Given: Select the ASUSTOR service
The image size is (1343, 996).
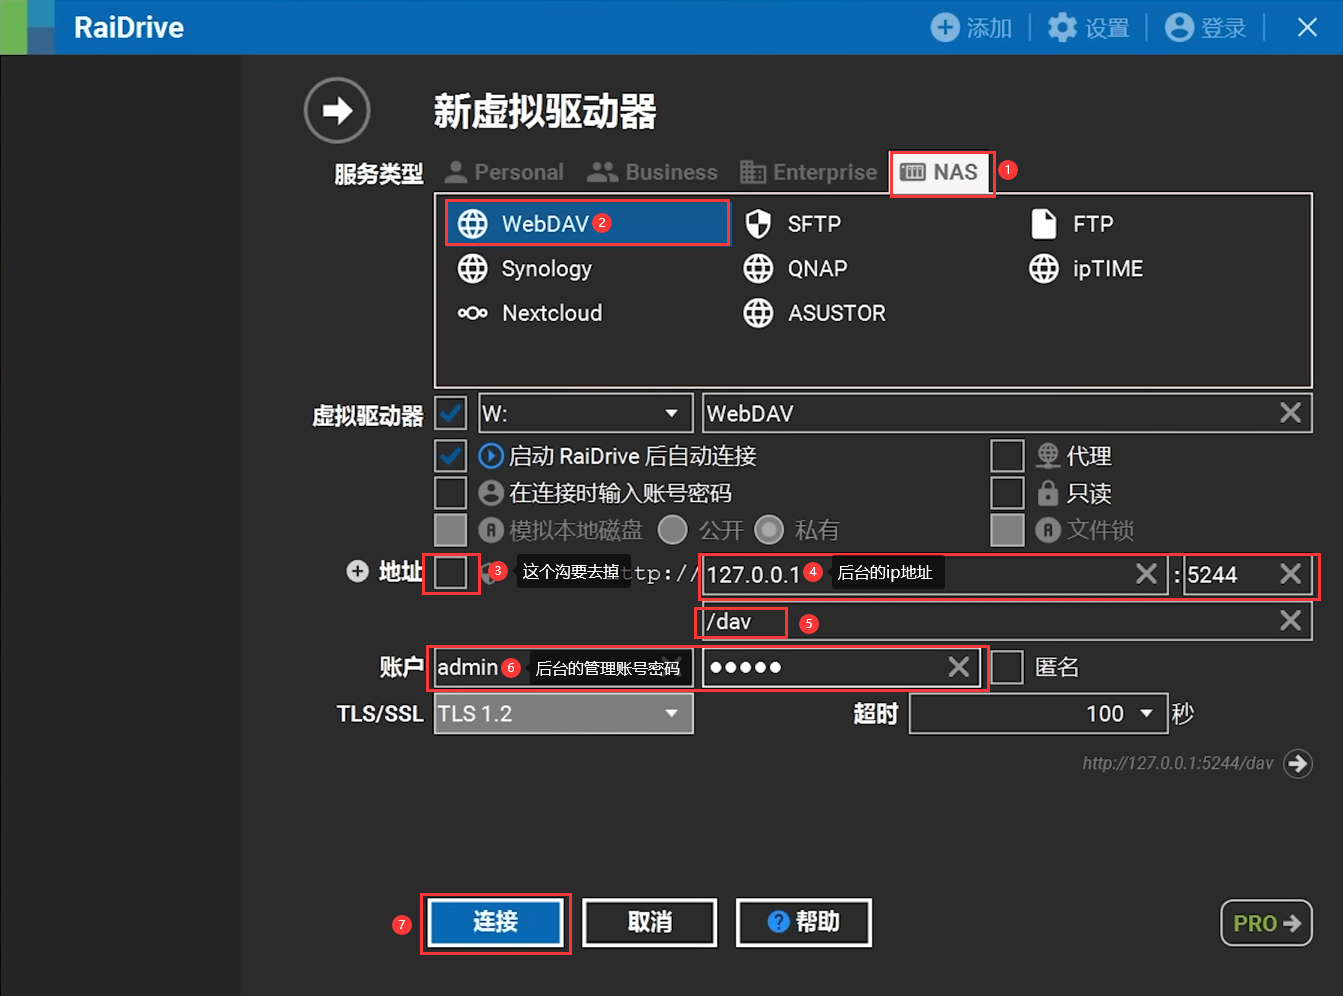Looking at the screenshot, I should [x=815, y=313].
